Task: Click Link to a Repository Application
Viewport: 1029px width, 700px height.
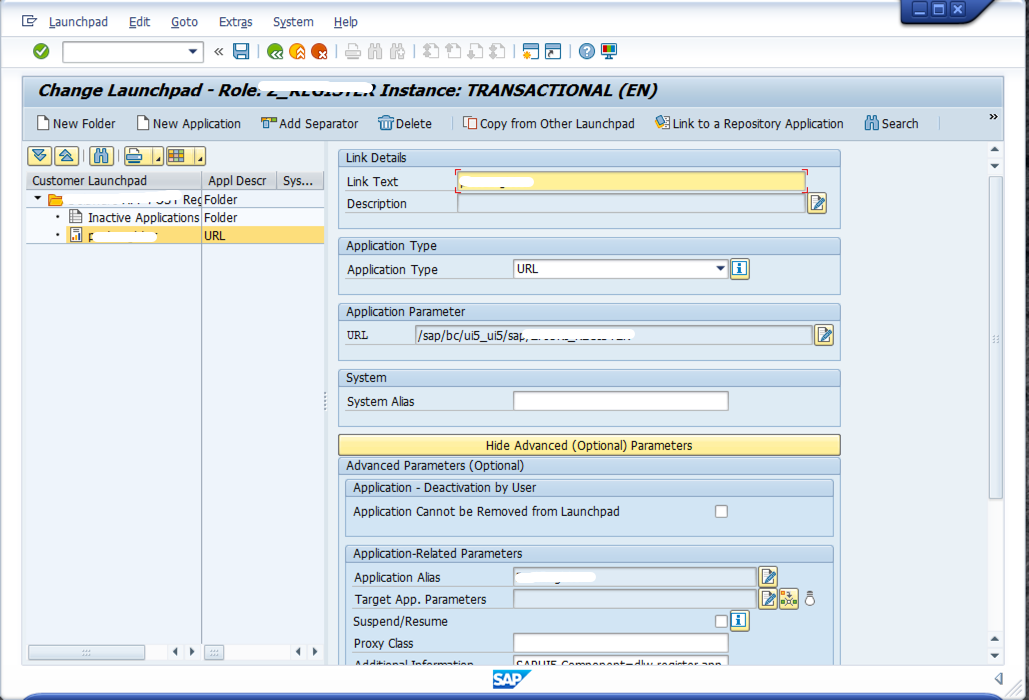Action: click(749, 123)
